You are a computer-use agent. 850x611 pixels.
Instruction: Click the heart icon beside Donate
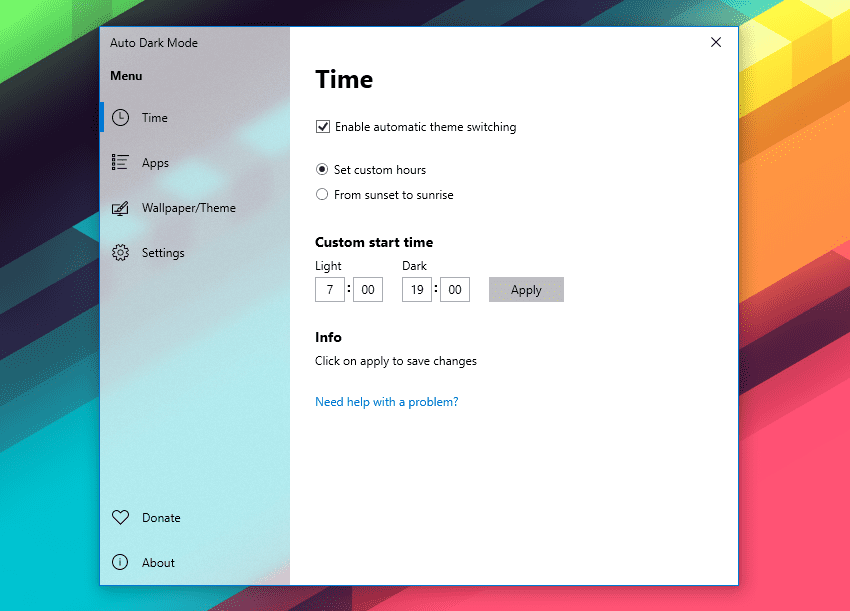pos(120,517)
